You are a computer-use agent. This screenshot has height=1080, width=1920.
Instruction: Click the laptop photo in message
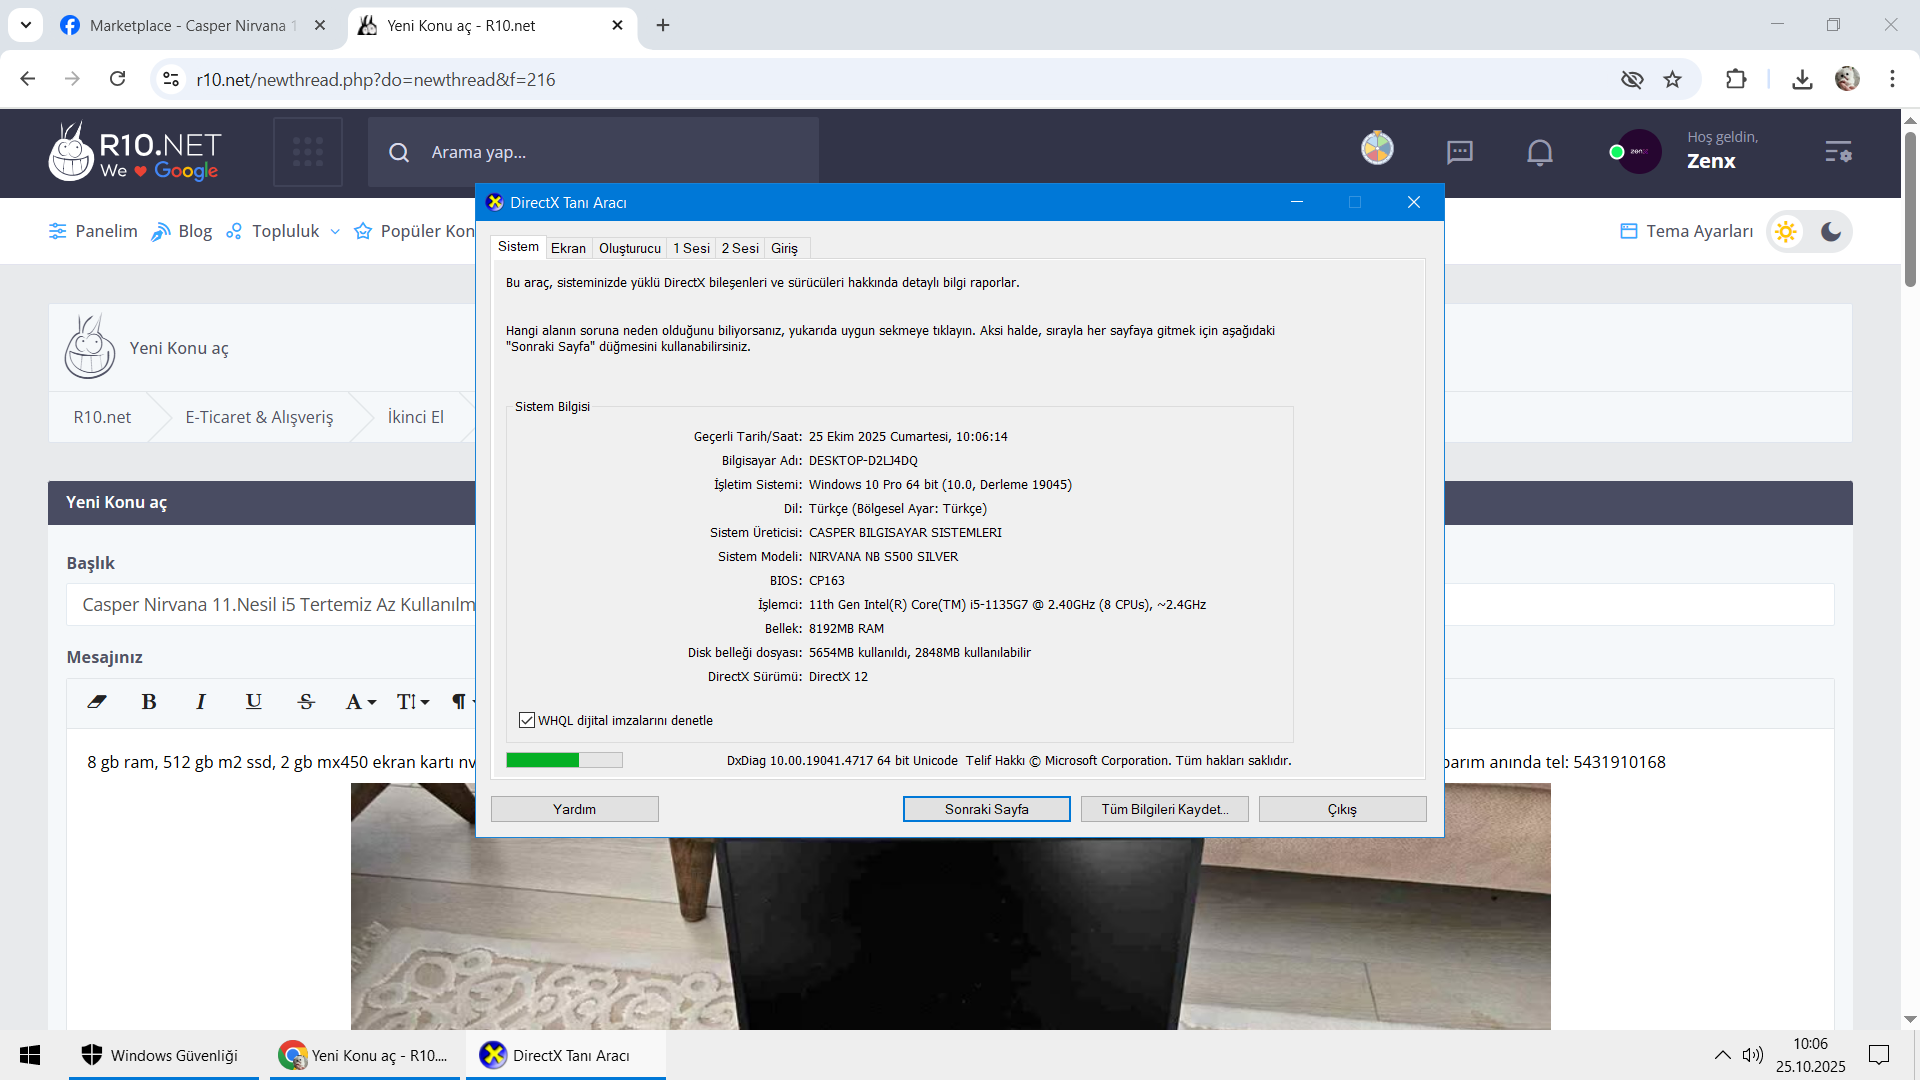pyautogui.click(x=950, y=906)
